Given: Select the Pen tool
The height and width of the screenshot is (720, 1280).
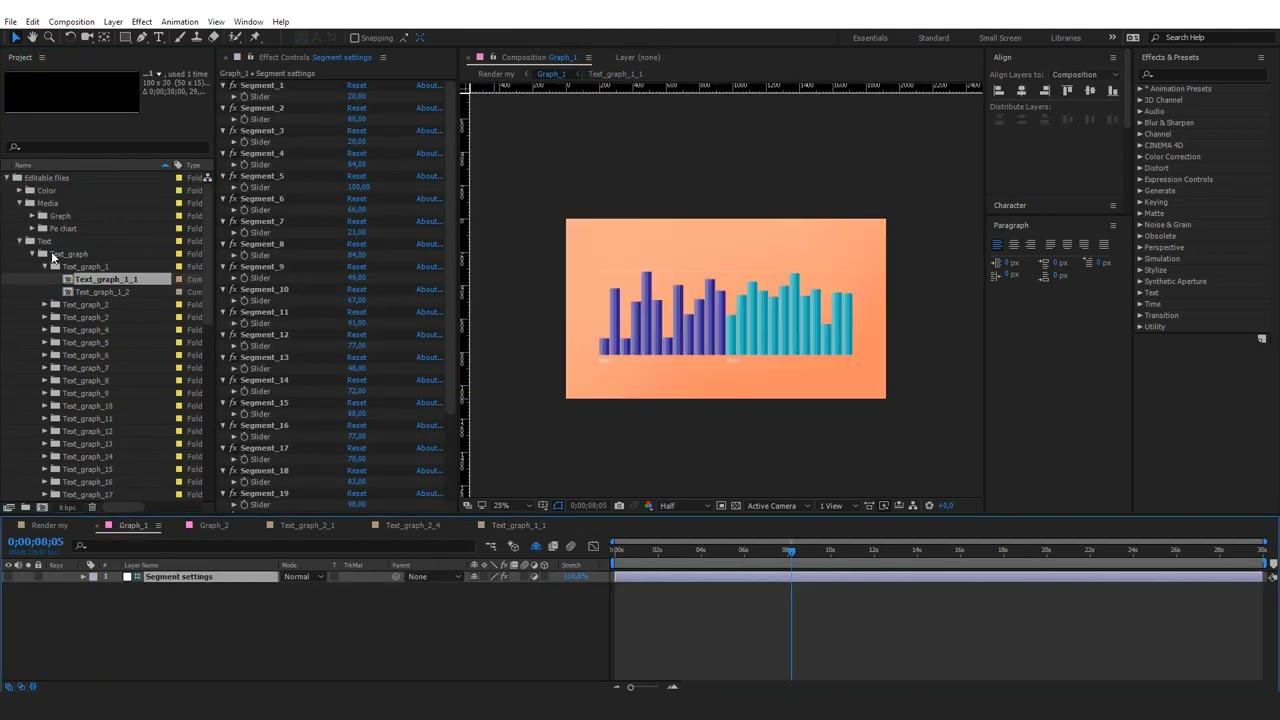Looking at the screenshot, I should pos(142,37).
